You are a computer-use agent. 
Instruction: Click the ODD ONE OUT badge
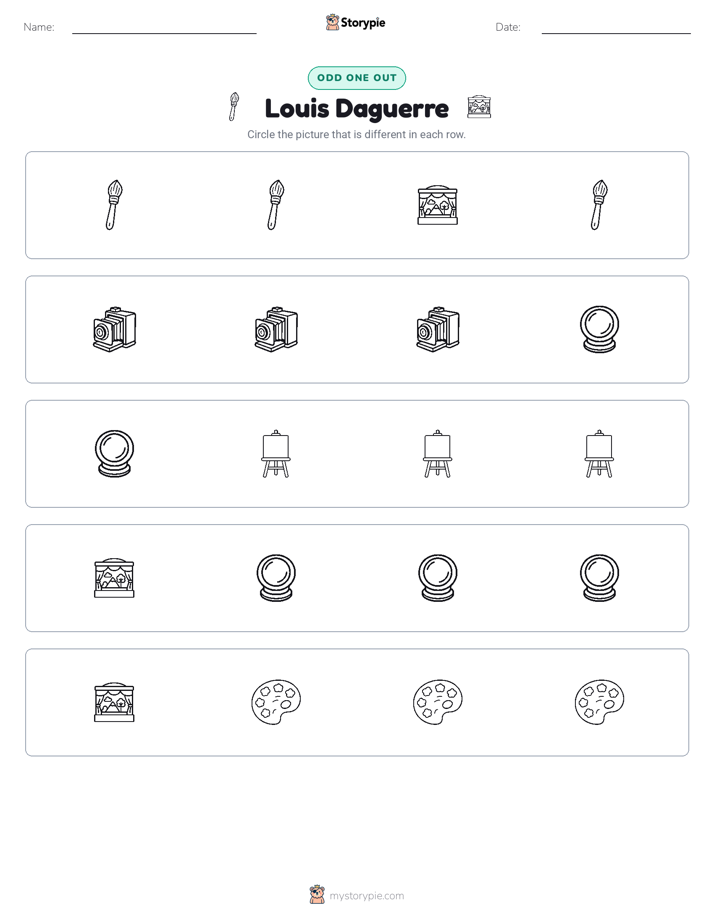pos(357,78)
